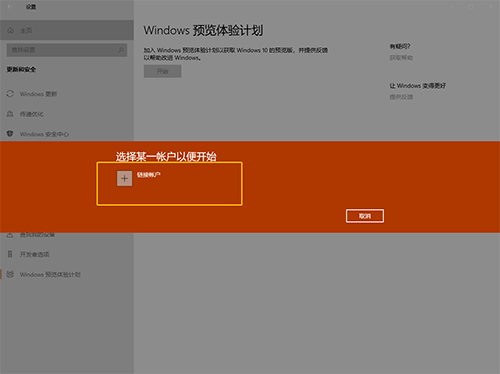Click the magnifier icon in settings search box
The height and width of the screenshot is (374, 500).
coord(121,50)
